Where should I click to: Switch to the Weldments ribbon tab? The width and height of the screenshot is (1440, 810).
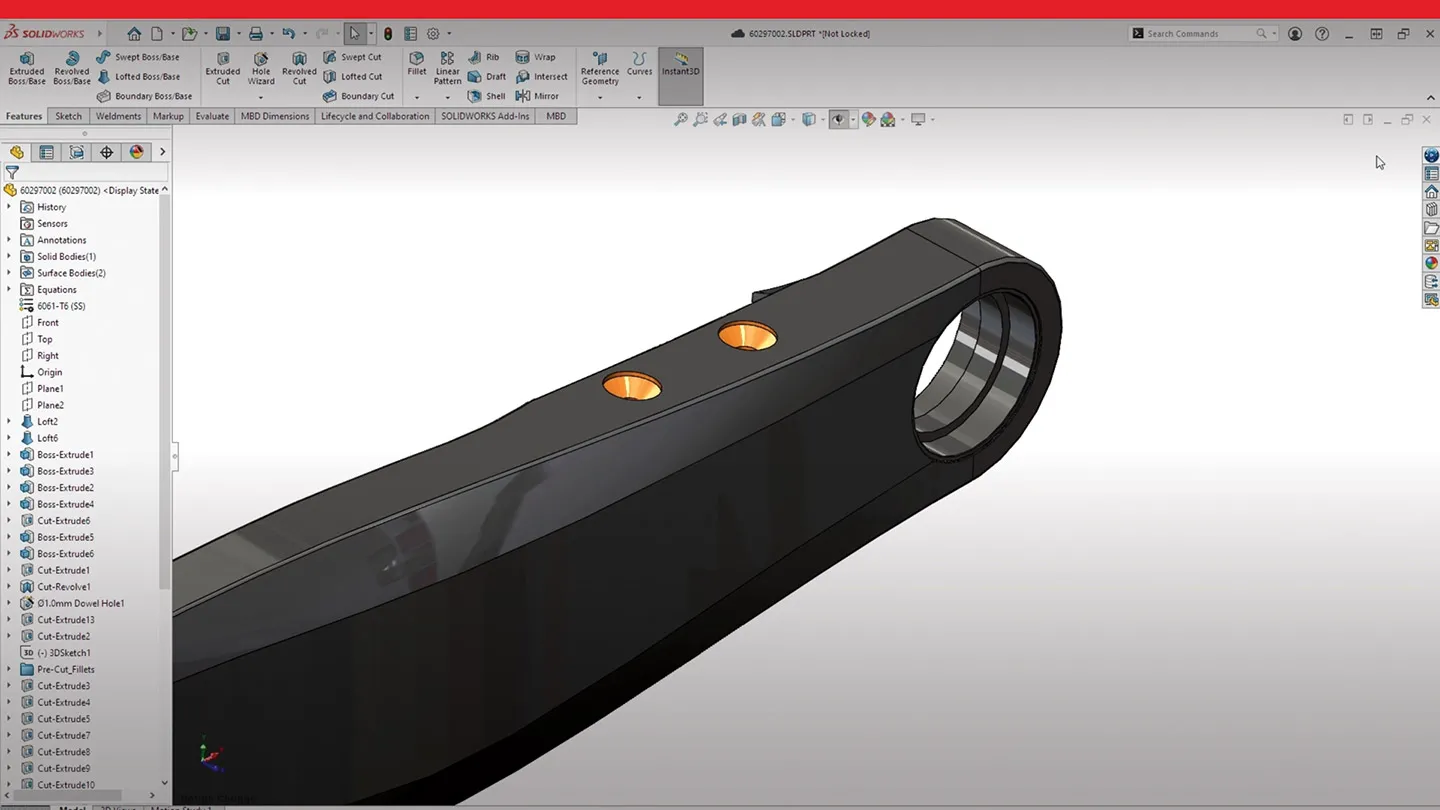[x=118, y=116]
